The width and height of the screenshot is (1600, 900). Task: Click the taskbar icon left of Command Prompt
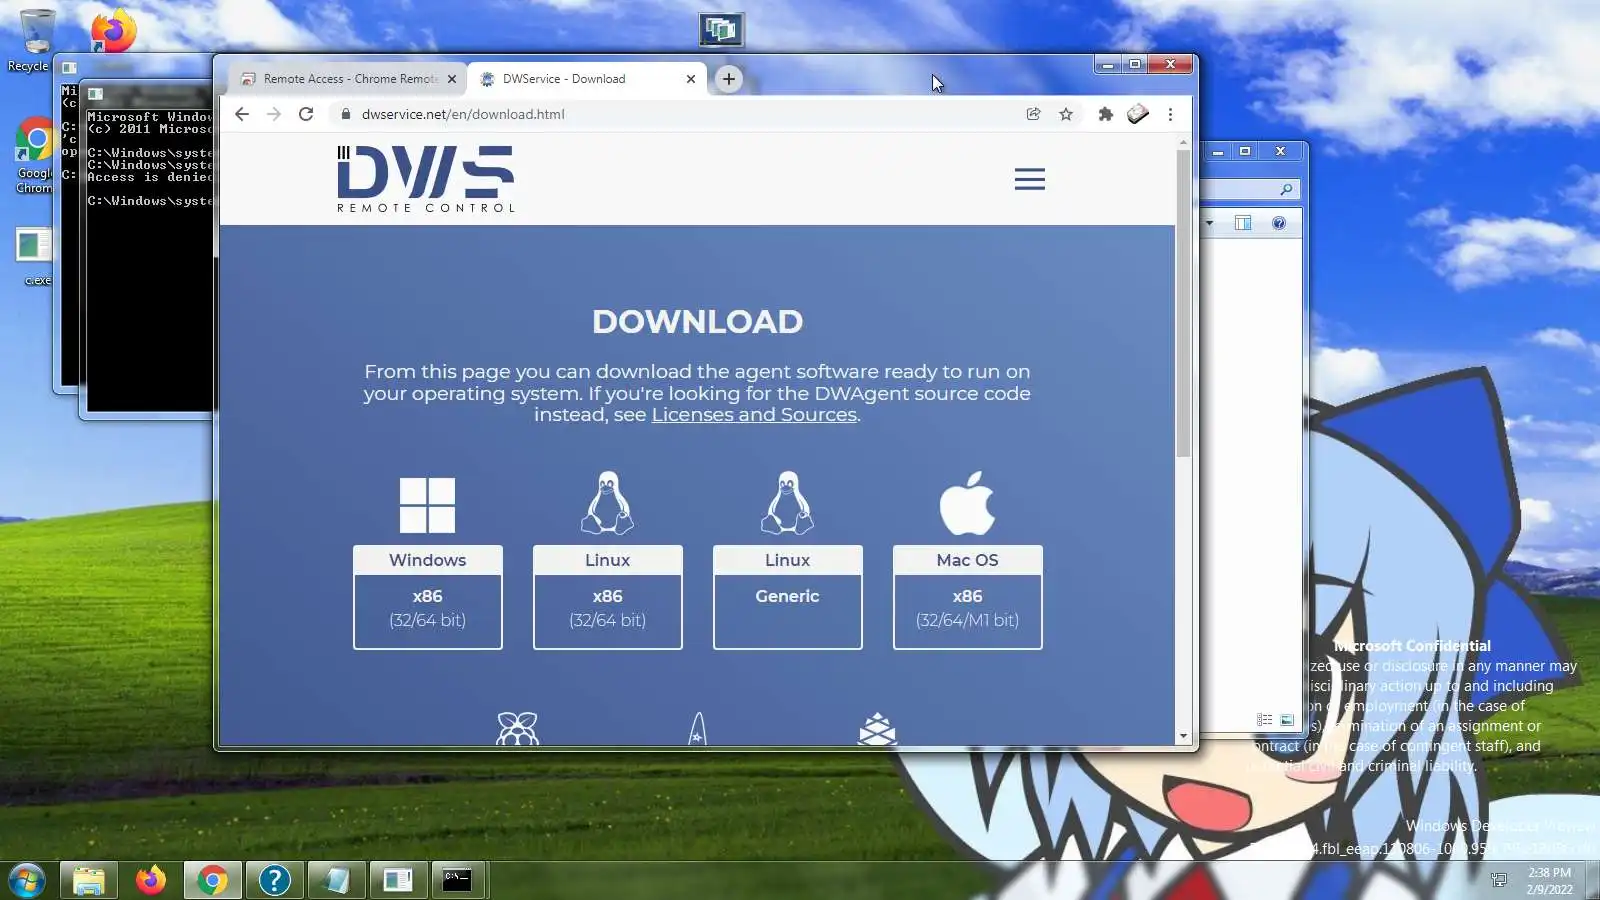(398, 880)
